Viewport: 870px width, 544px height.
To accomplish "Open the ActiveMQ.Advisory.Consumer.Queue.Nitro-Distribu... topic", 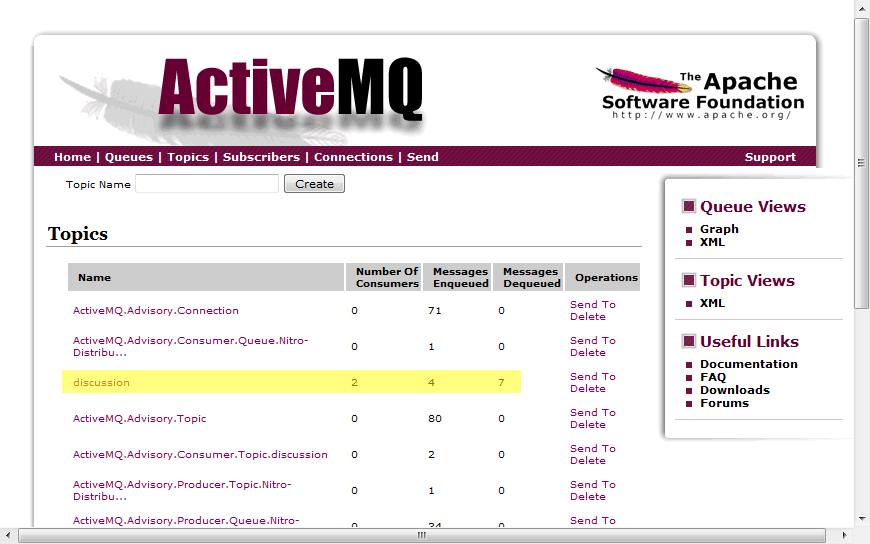I will click(191, 346).
